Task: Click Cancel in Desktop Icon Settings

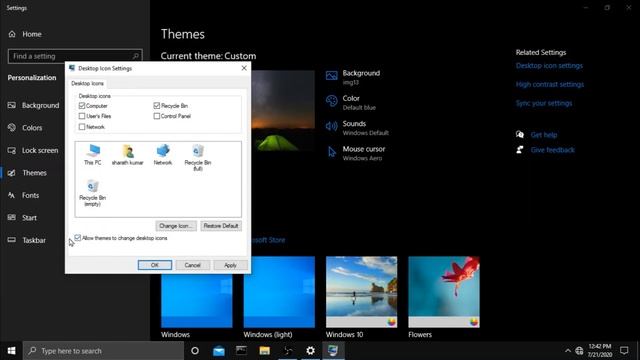Action: point(193,265)
